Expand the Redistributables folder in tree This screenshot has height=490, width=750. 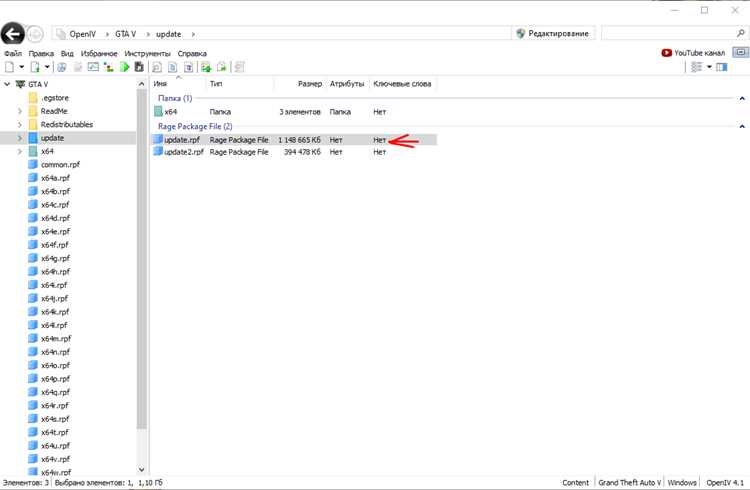pos(20,124)
